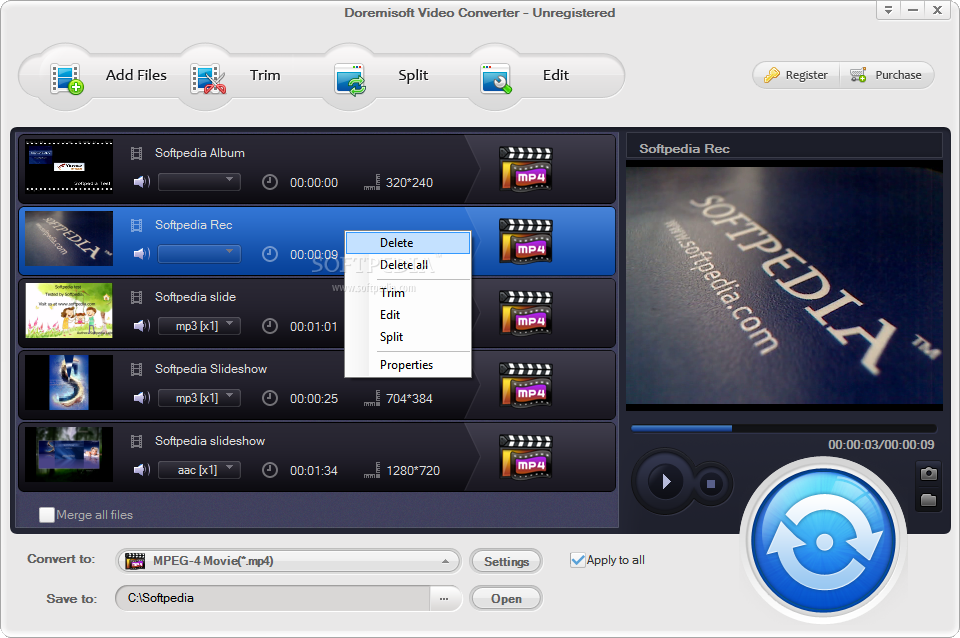960x638 pixels.
Task: Click clock icon in Softpedia slideshow 00:01:34 row
Action: click(269, 470)
